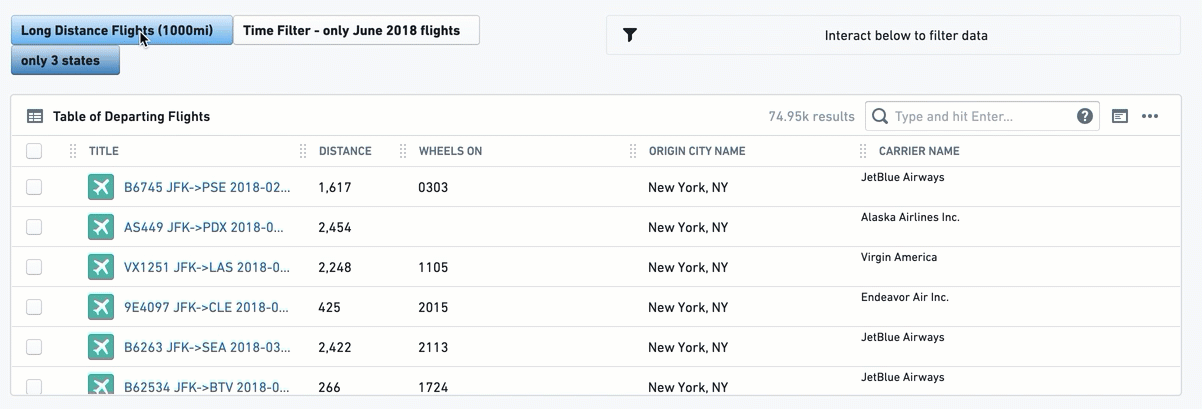
Task: Tick the checkbox for B6745 JFK->PSE row
Action: (x=34, y=187)
